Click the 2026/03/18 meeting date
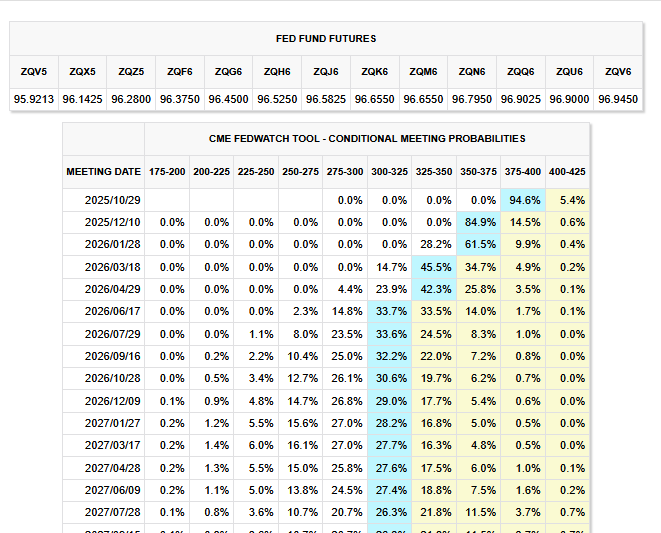The width and height of the screenshot is (661, 533). (113, 266)
